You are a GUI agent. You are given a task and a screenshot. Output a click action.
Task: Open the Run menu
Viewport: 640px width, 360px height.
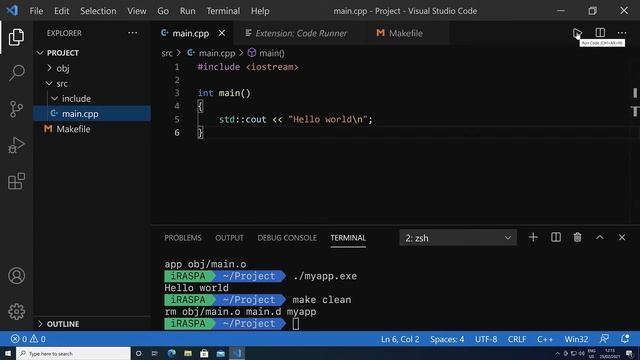coord(187,11)
